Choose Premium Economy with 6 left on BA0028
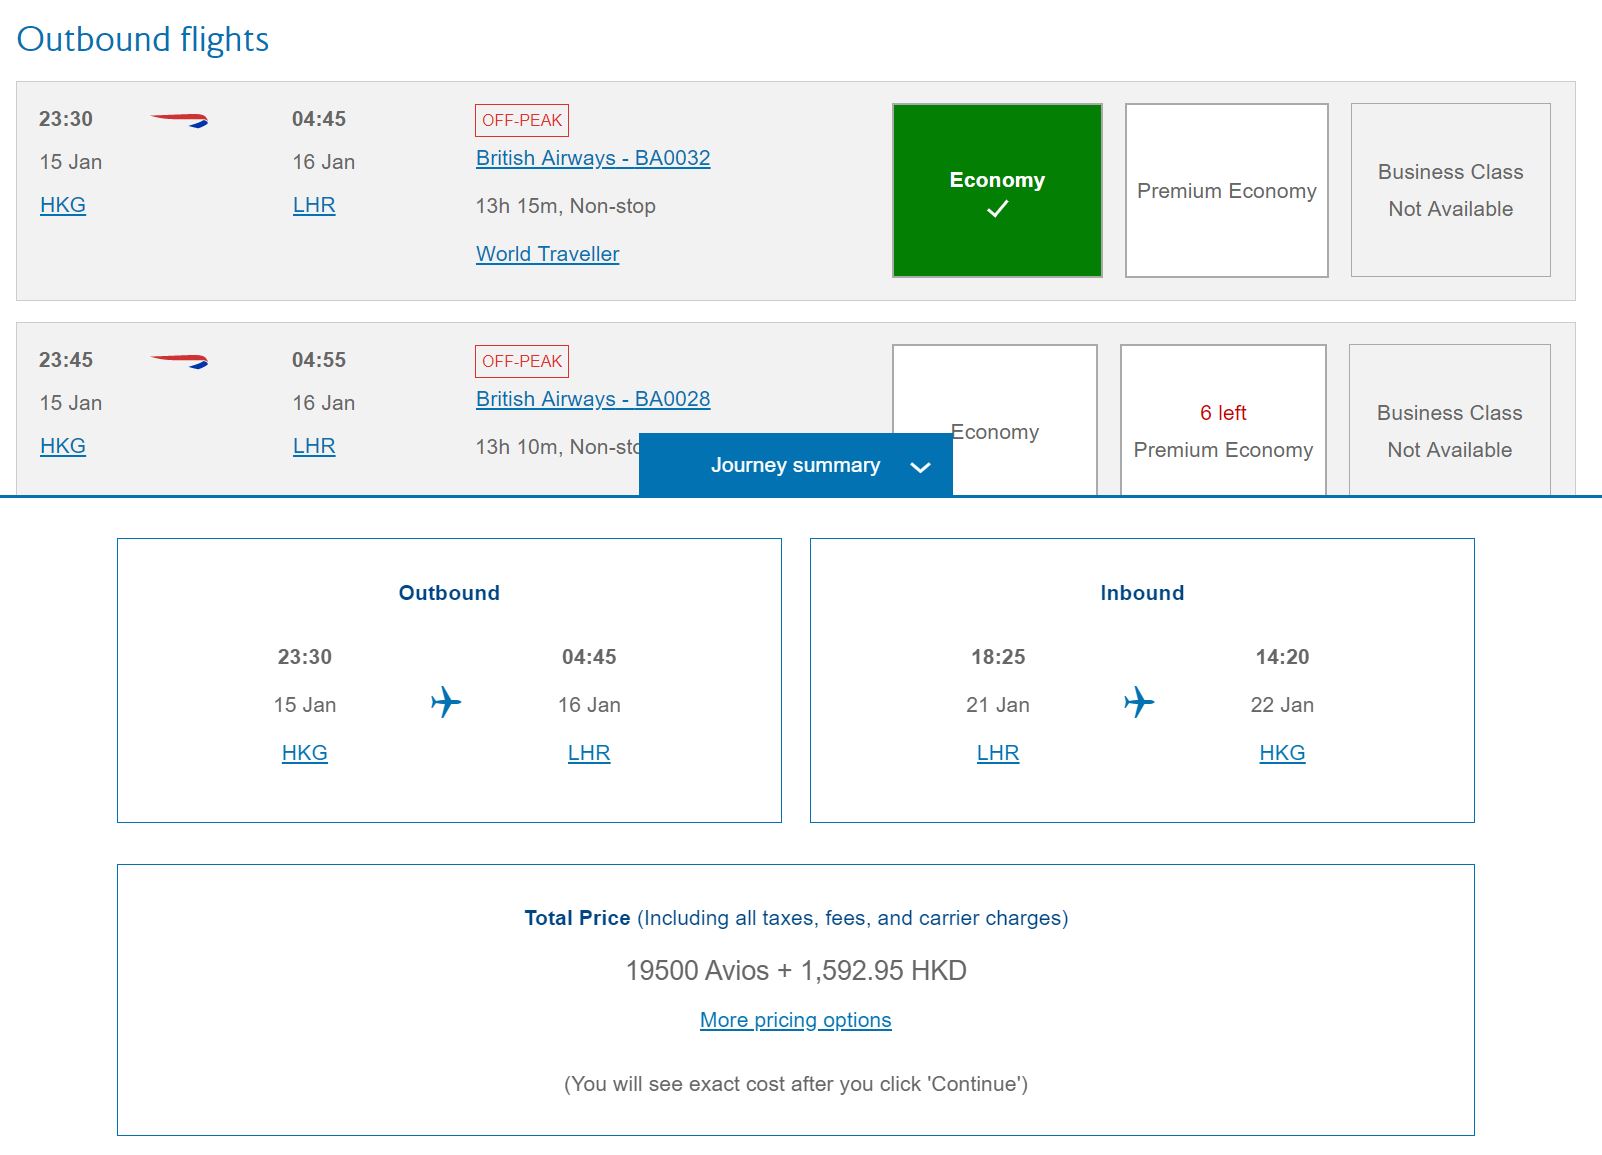This screenshot has height=1155, width=1602. pyautogui.click(x=1223, y=420)
